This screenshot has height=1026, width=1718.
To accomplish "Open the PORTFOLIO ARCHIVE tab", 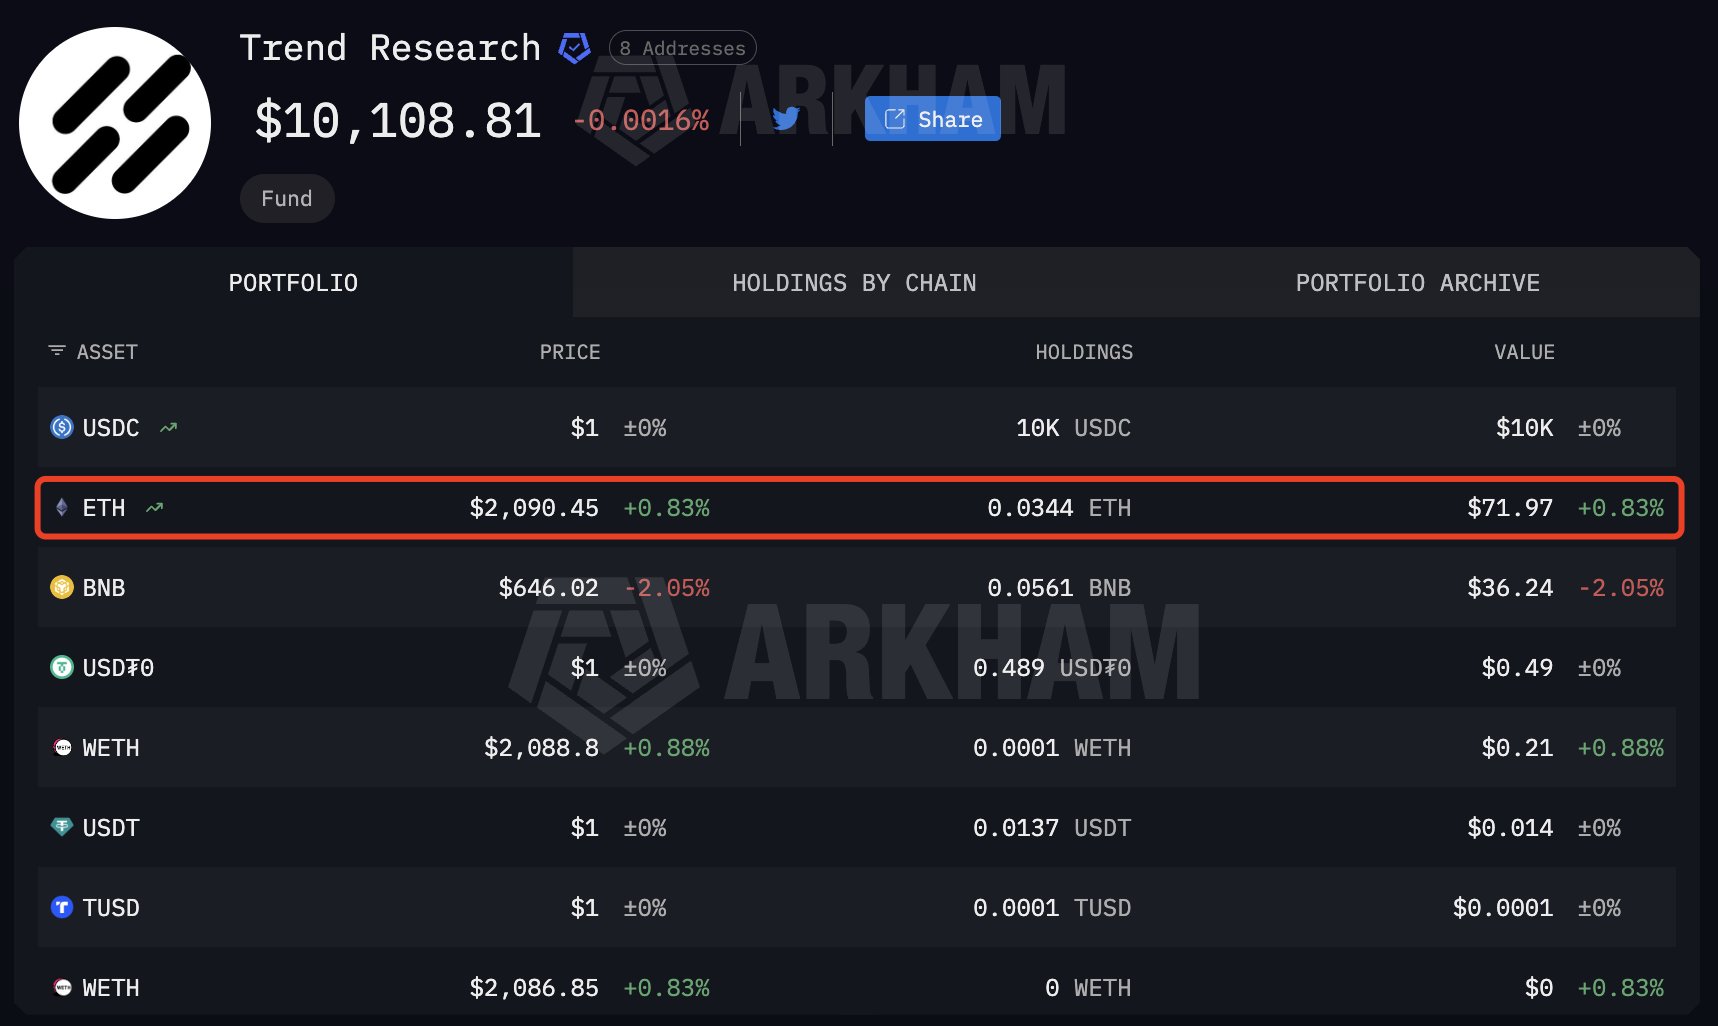I will click(1418, 282).
